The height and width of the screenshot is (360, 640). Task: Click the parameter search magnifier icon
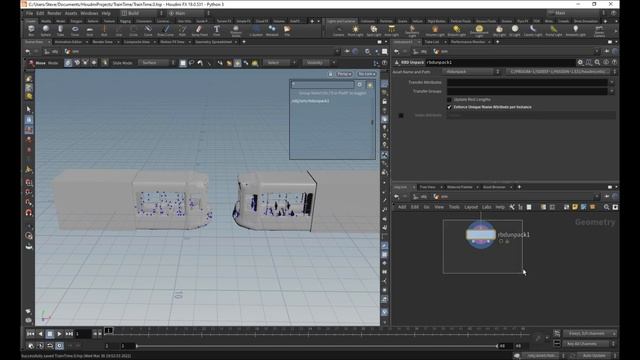pyautogui.click(x=597, y=62)
